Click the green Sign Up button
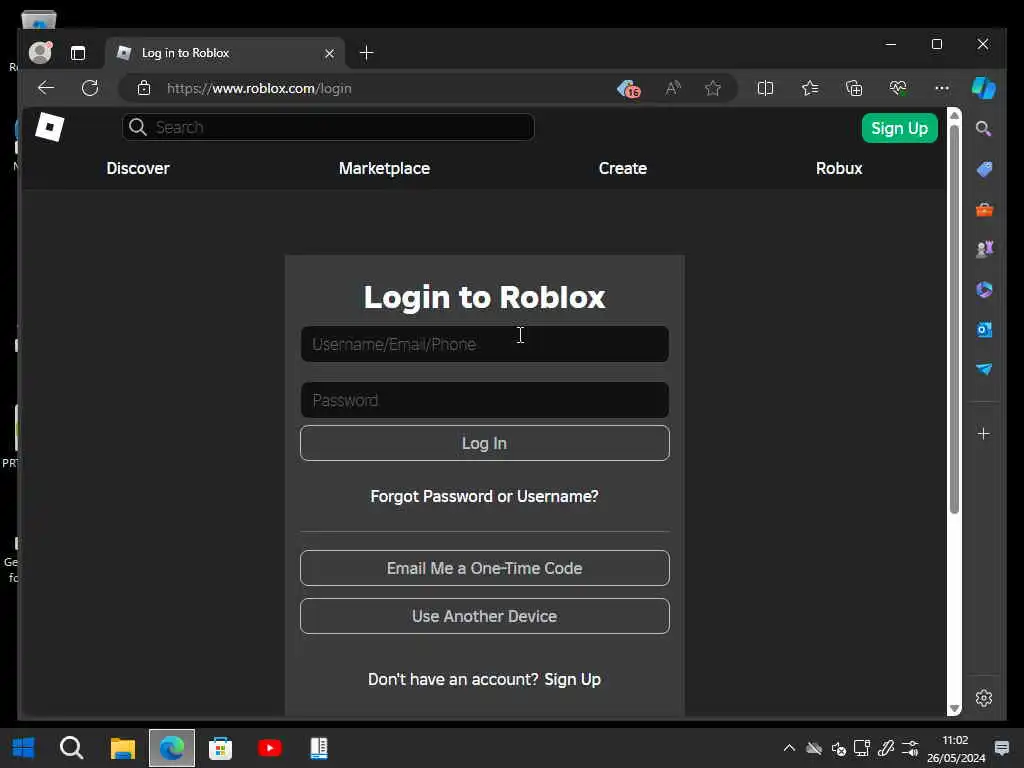 click(899, 128)
